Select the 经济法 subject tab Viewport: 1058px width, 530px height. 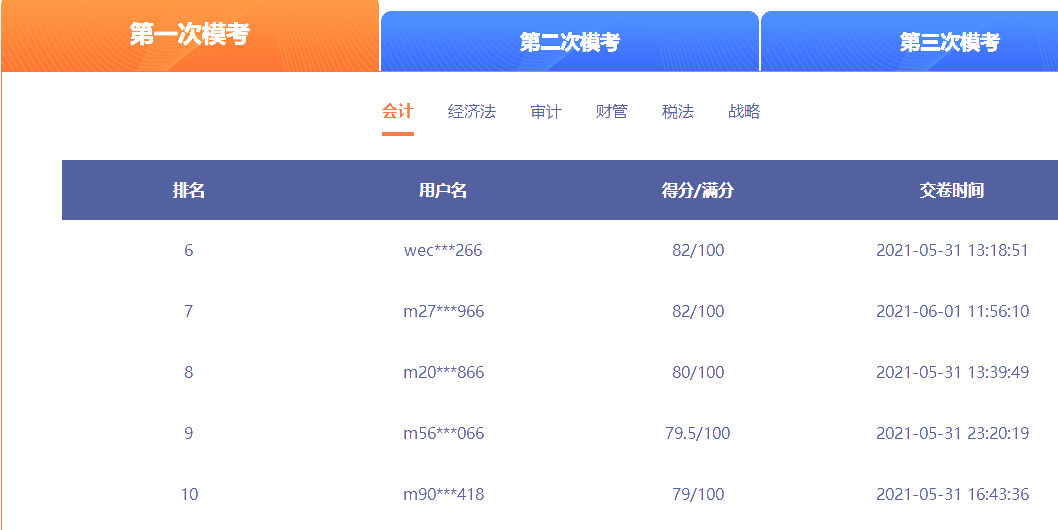pyautogui.click(x=472, y=111)
